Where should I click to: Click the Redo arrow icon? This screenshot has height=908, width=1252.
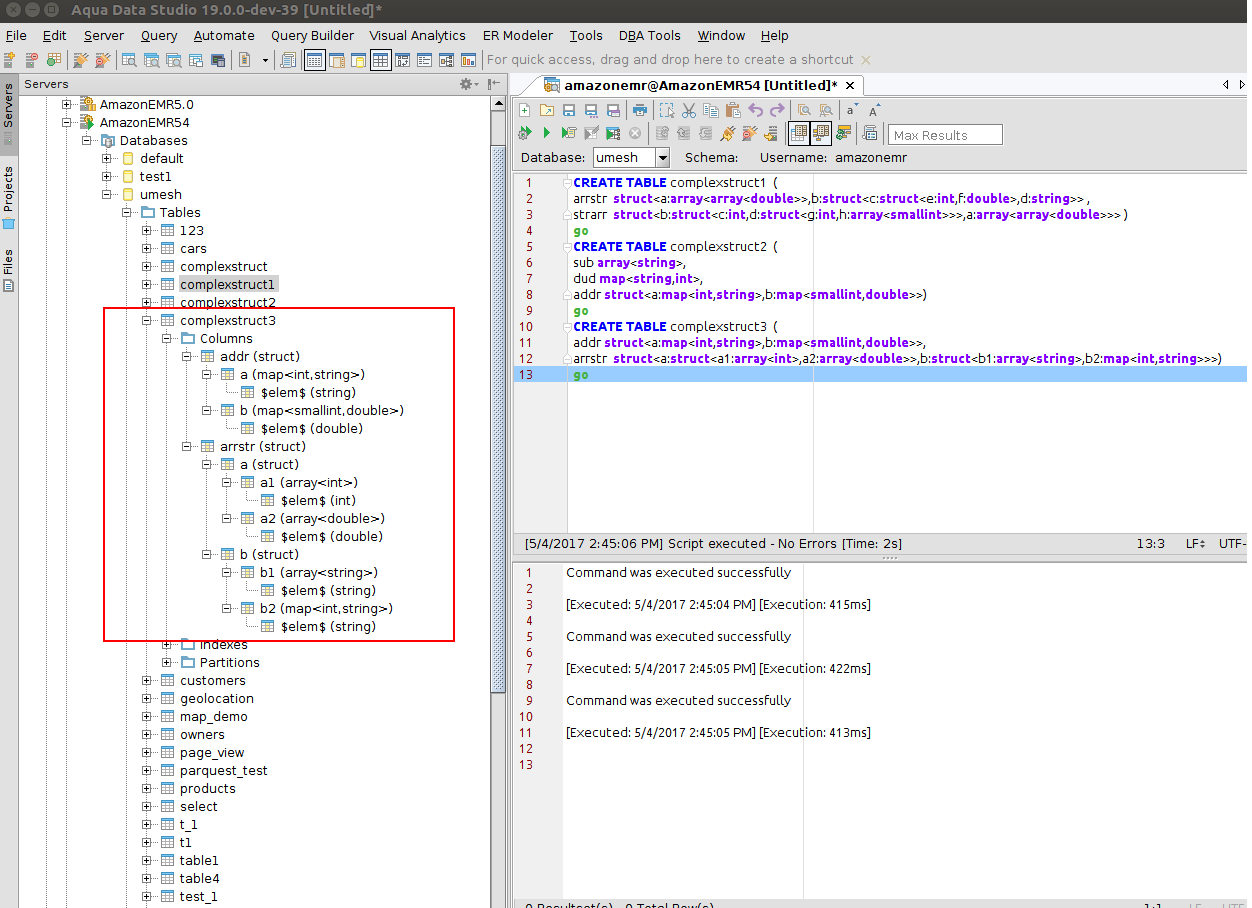pyautogui.click(x=778, y=110)
